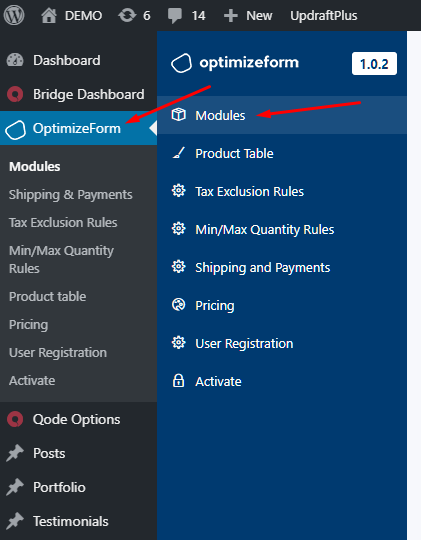Viewport: 421px width, 540px height.
Task: Open UpdraftPlus in the admin bar
Action: point(324,15)
